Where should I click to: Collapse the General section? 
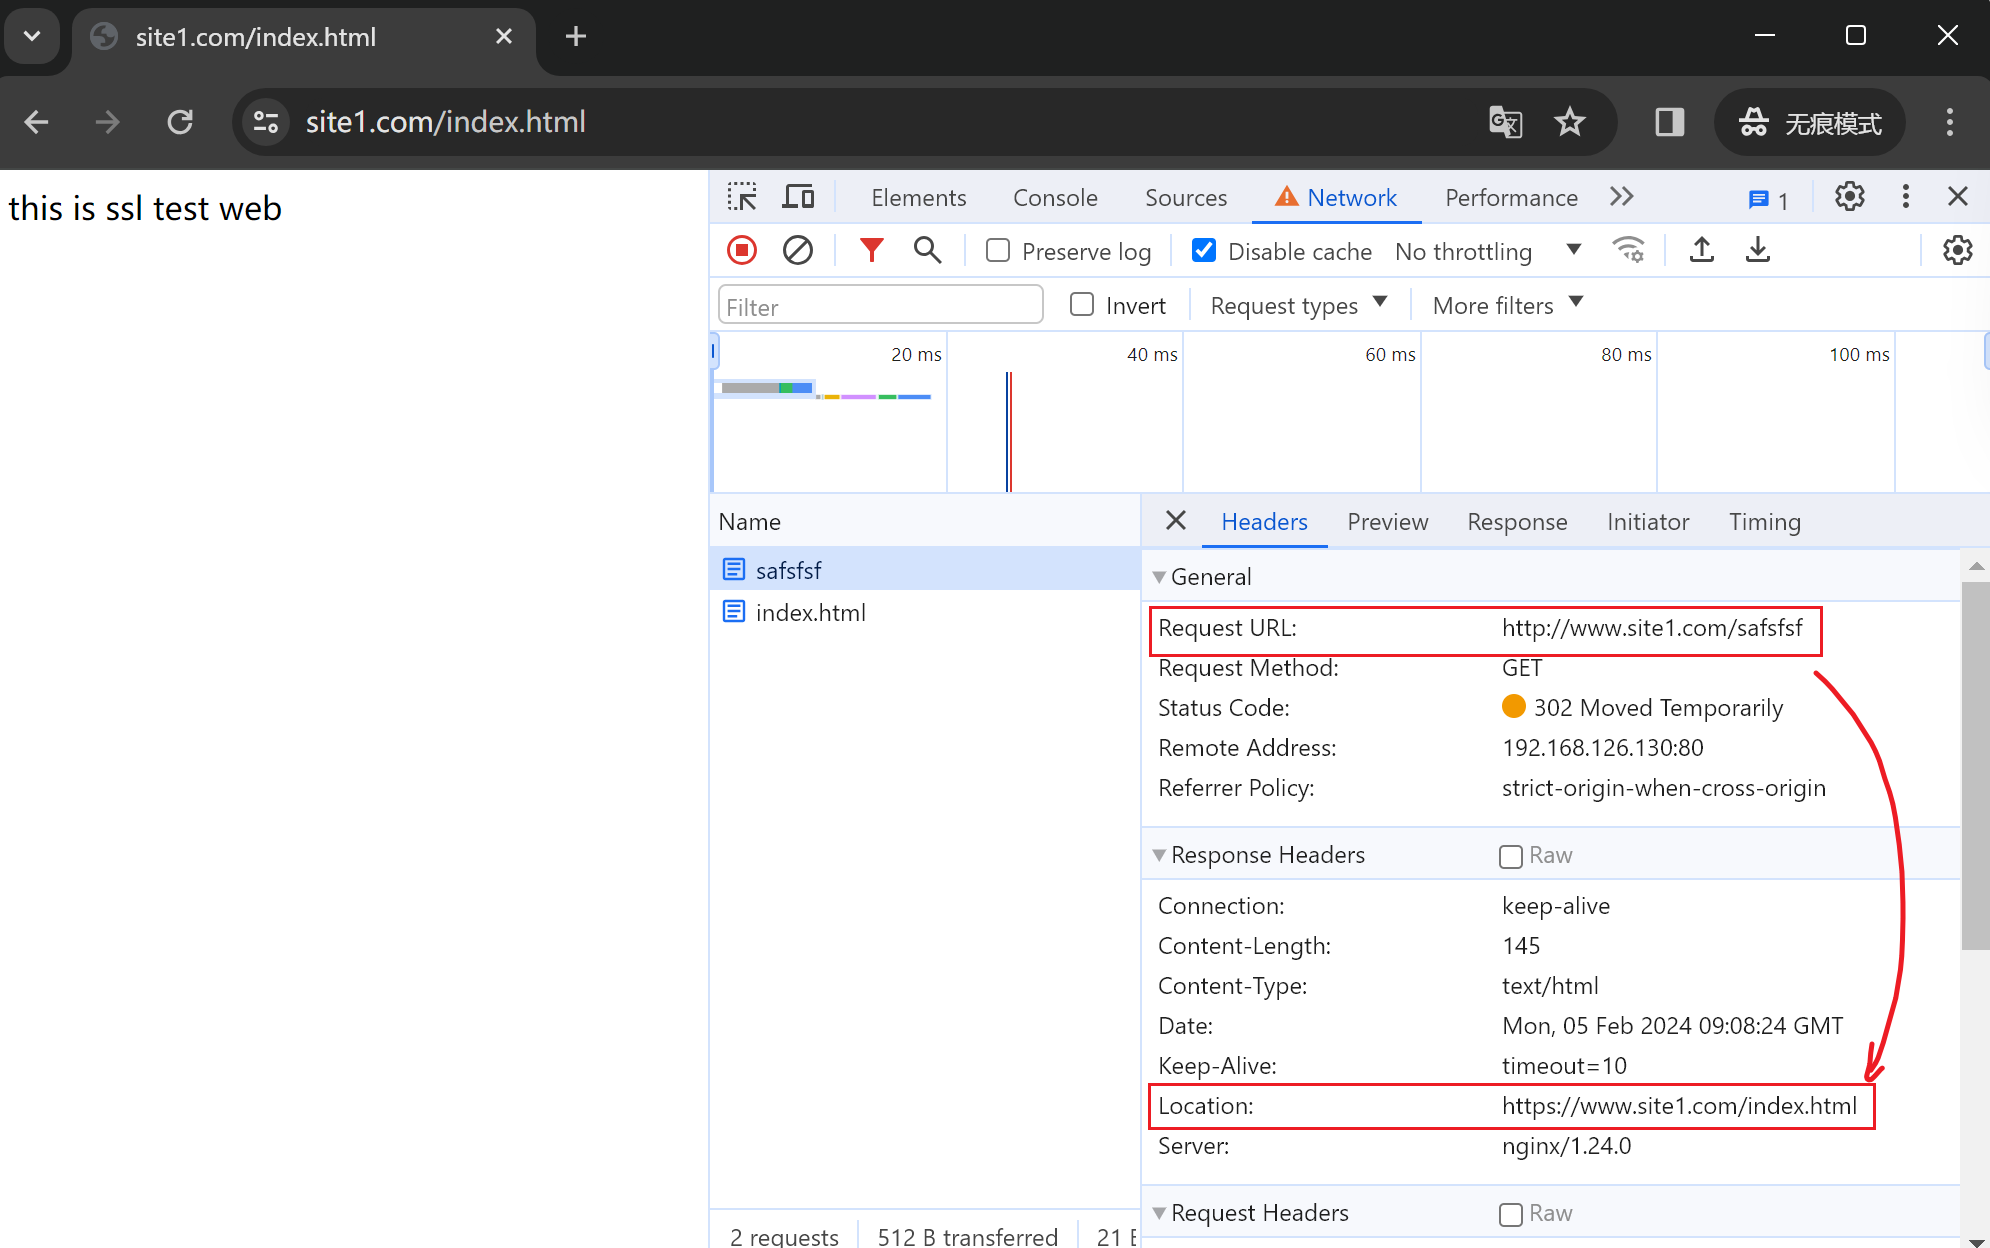pyautogui.click(x=1160, y=577)
